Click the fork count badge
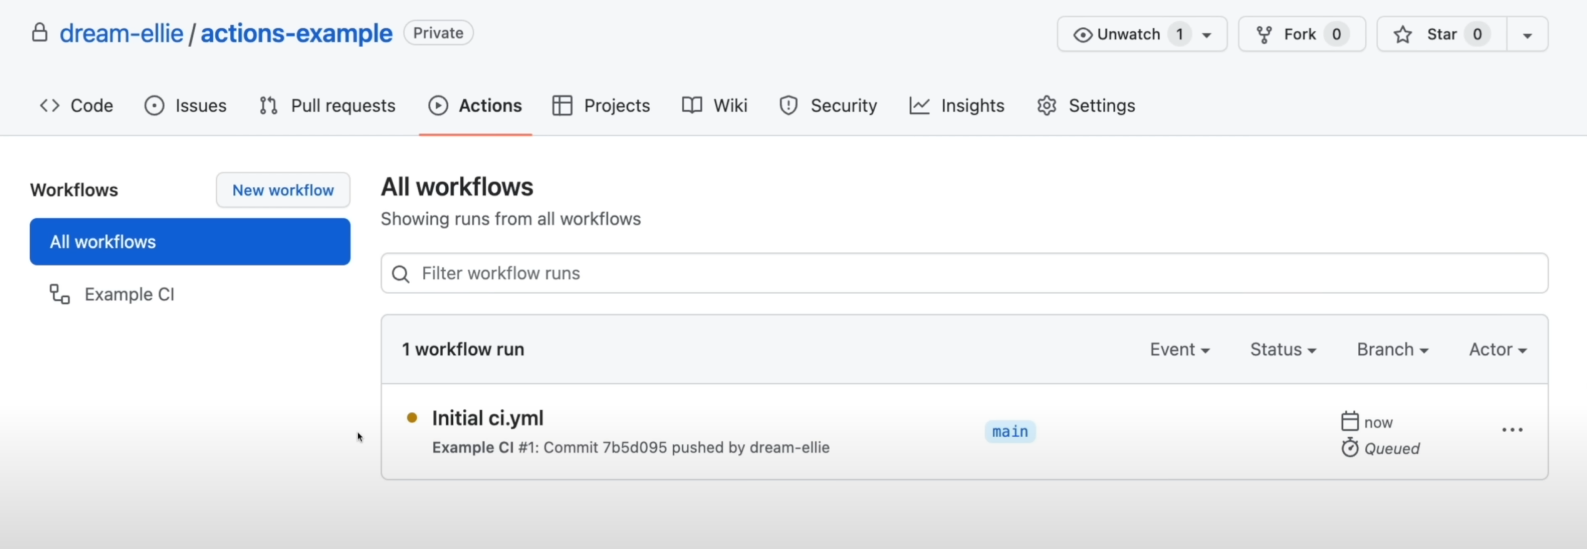Viewport: 1587px width, 549px height. (1336, 34)
